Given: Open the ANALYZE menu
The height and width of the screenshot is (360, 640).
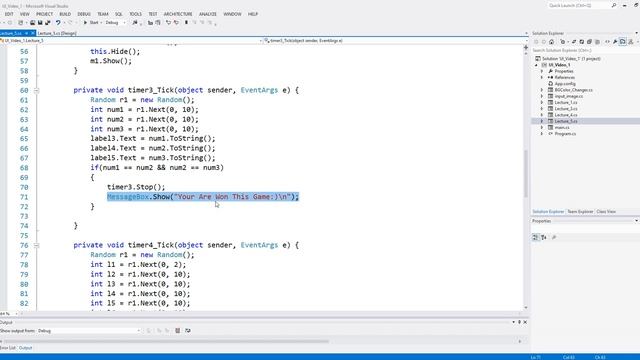Looking at the screenshot, I should (x=208, y=14).
